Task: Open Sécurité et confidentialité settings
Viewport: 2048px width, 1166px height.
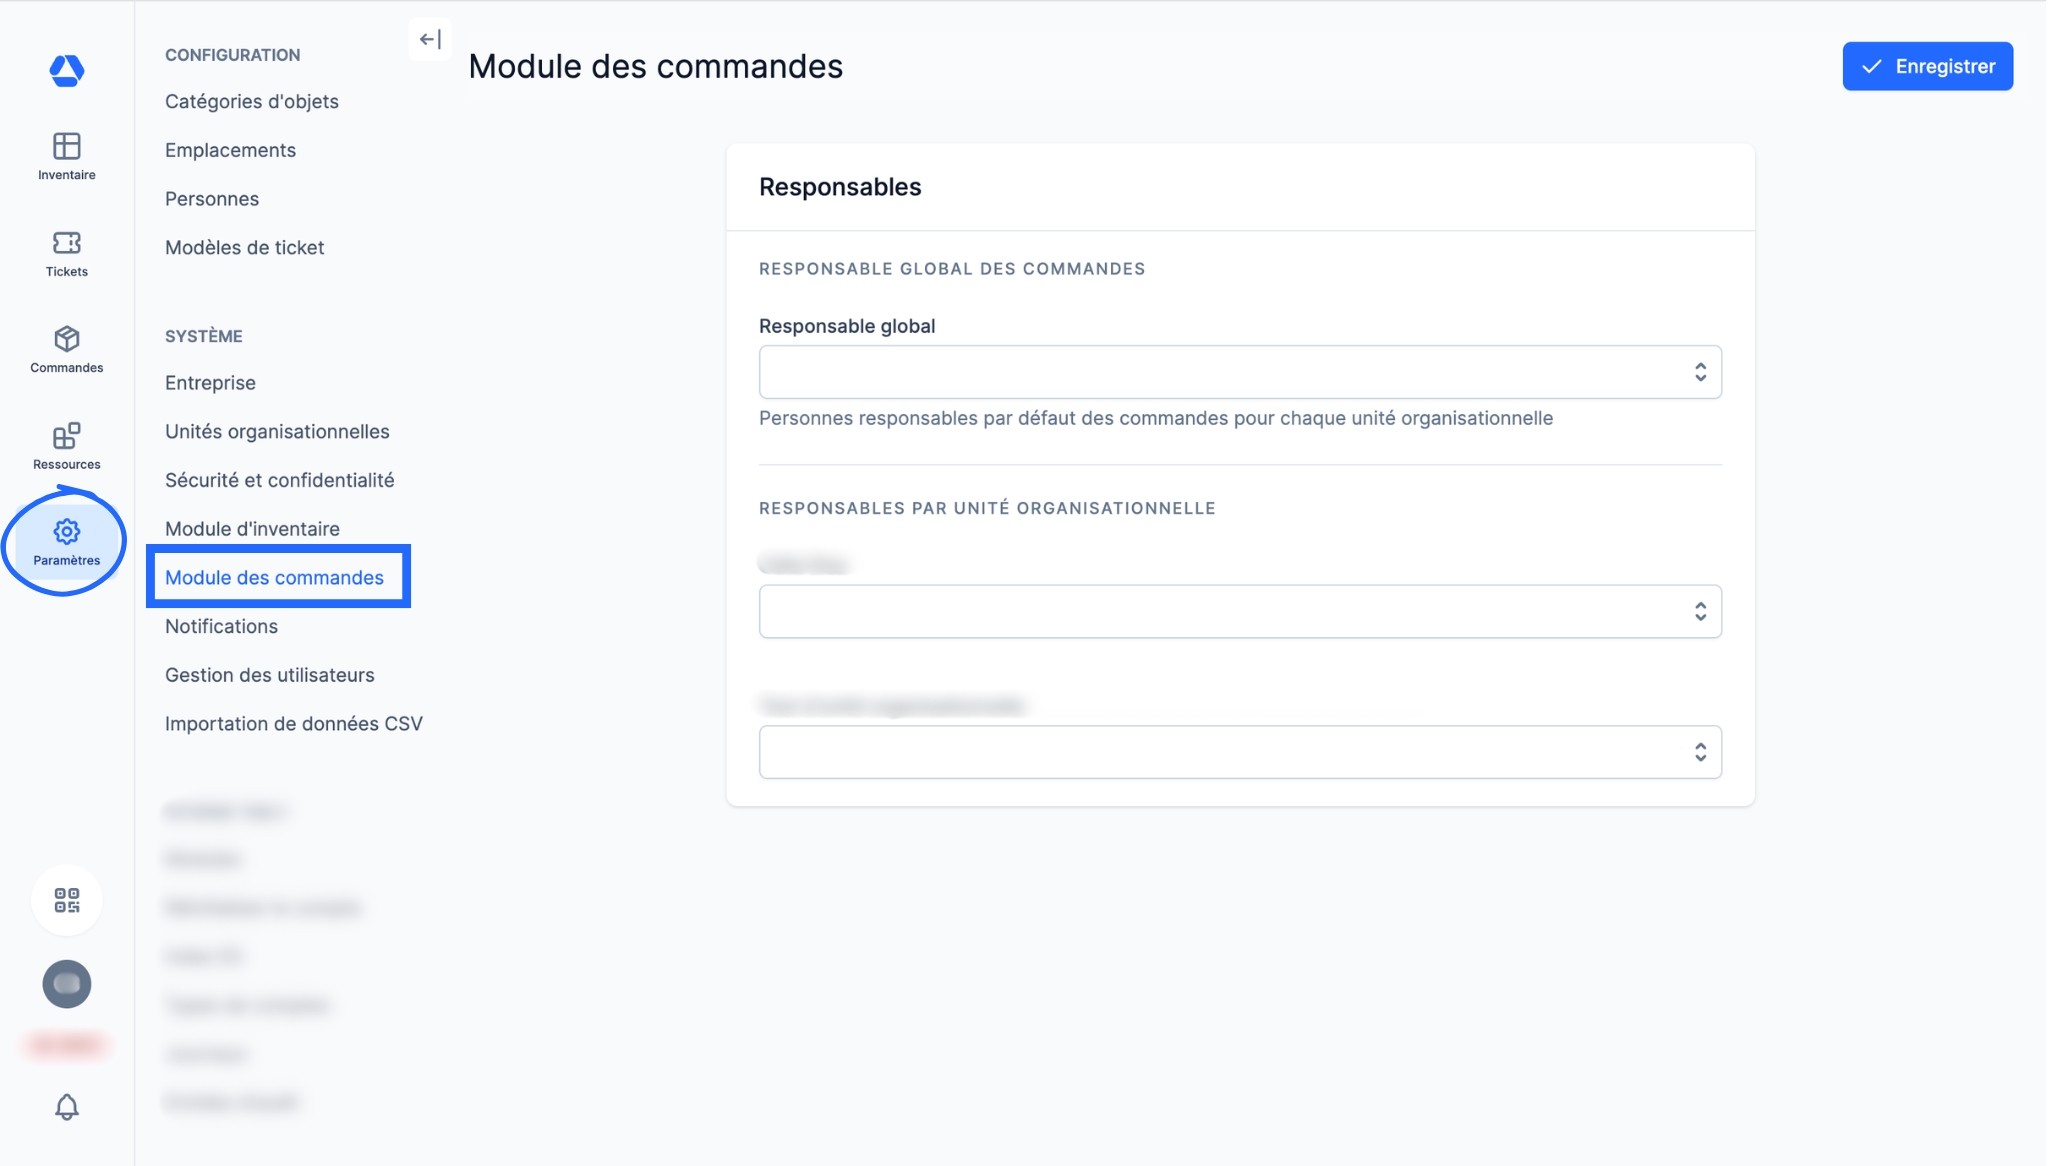Action: 280,480
